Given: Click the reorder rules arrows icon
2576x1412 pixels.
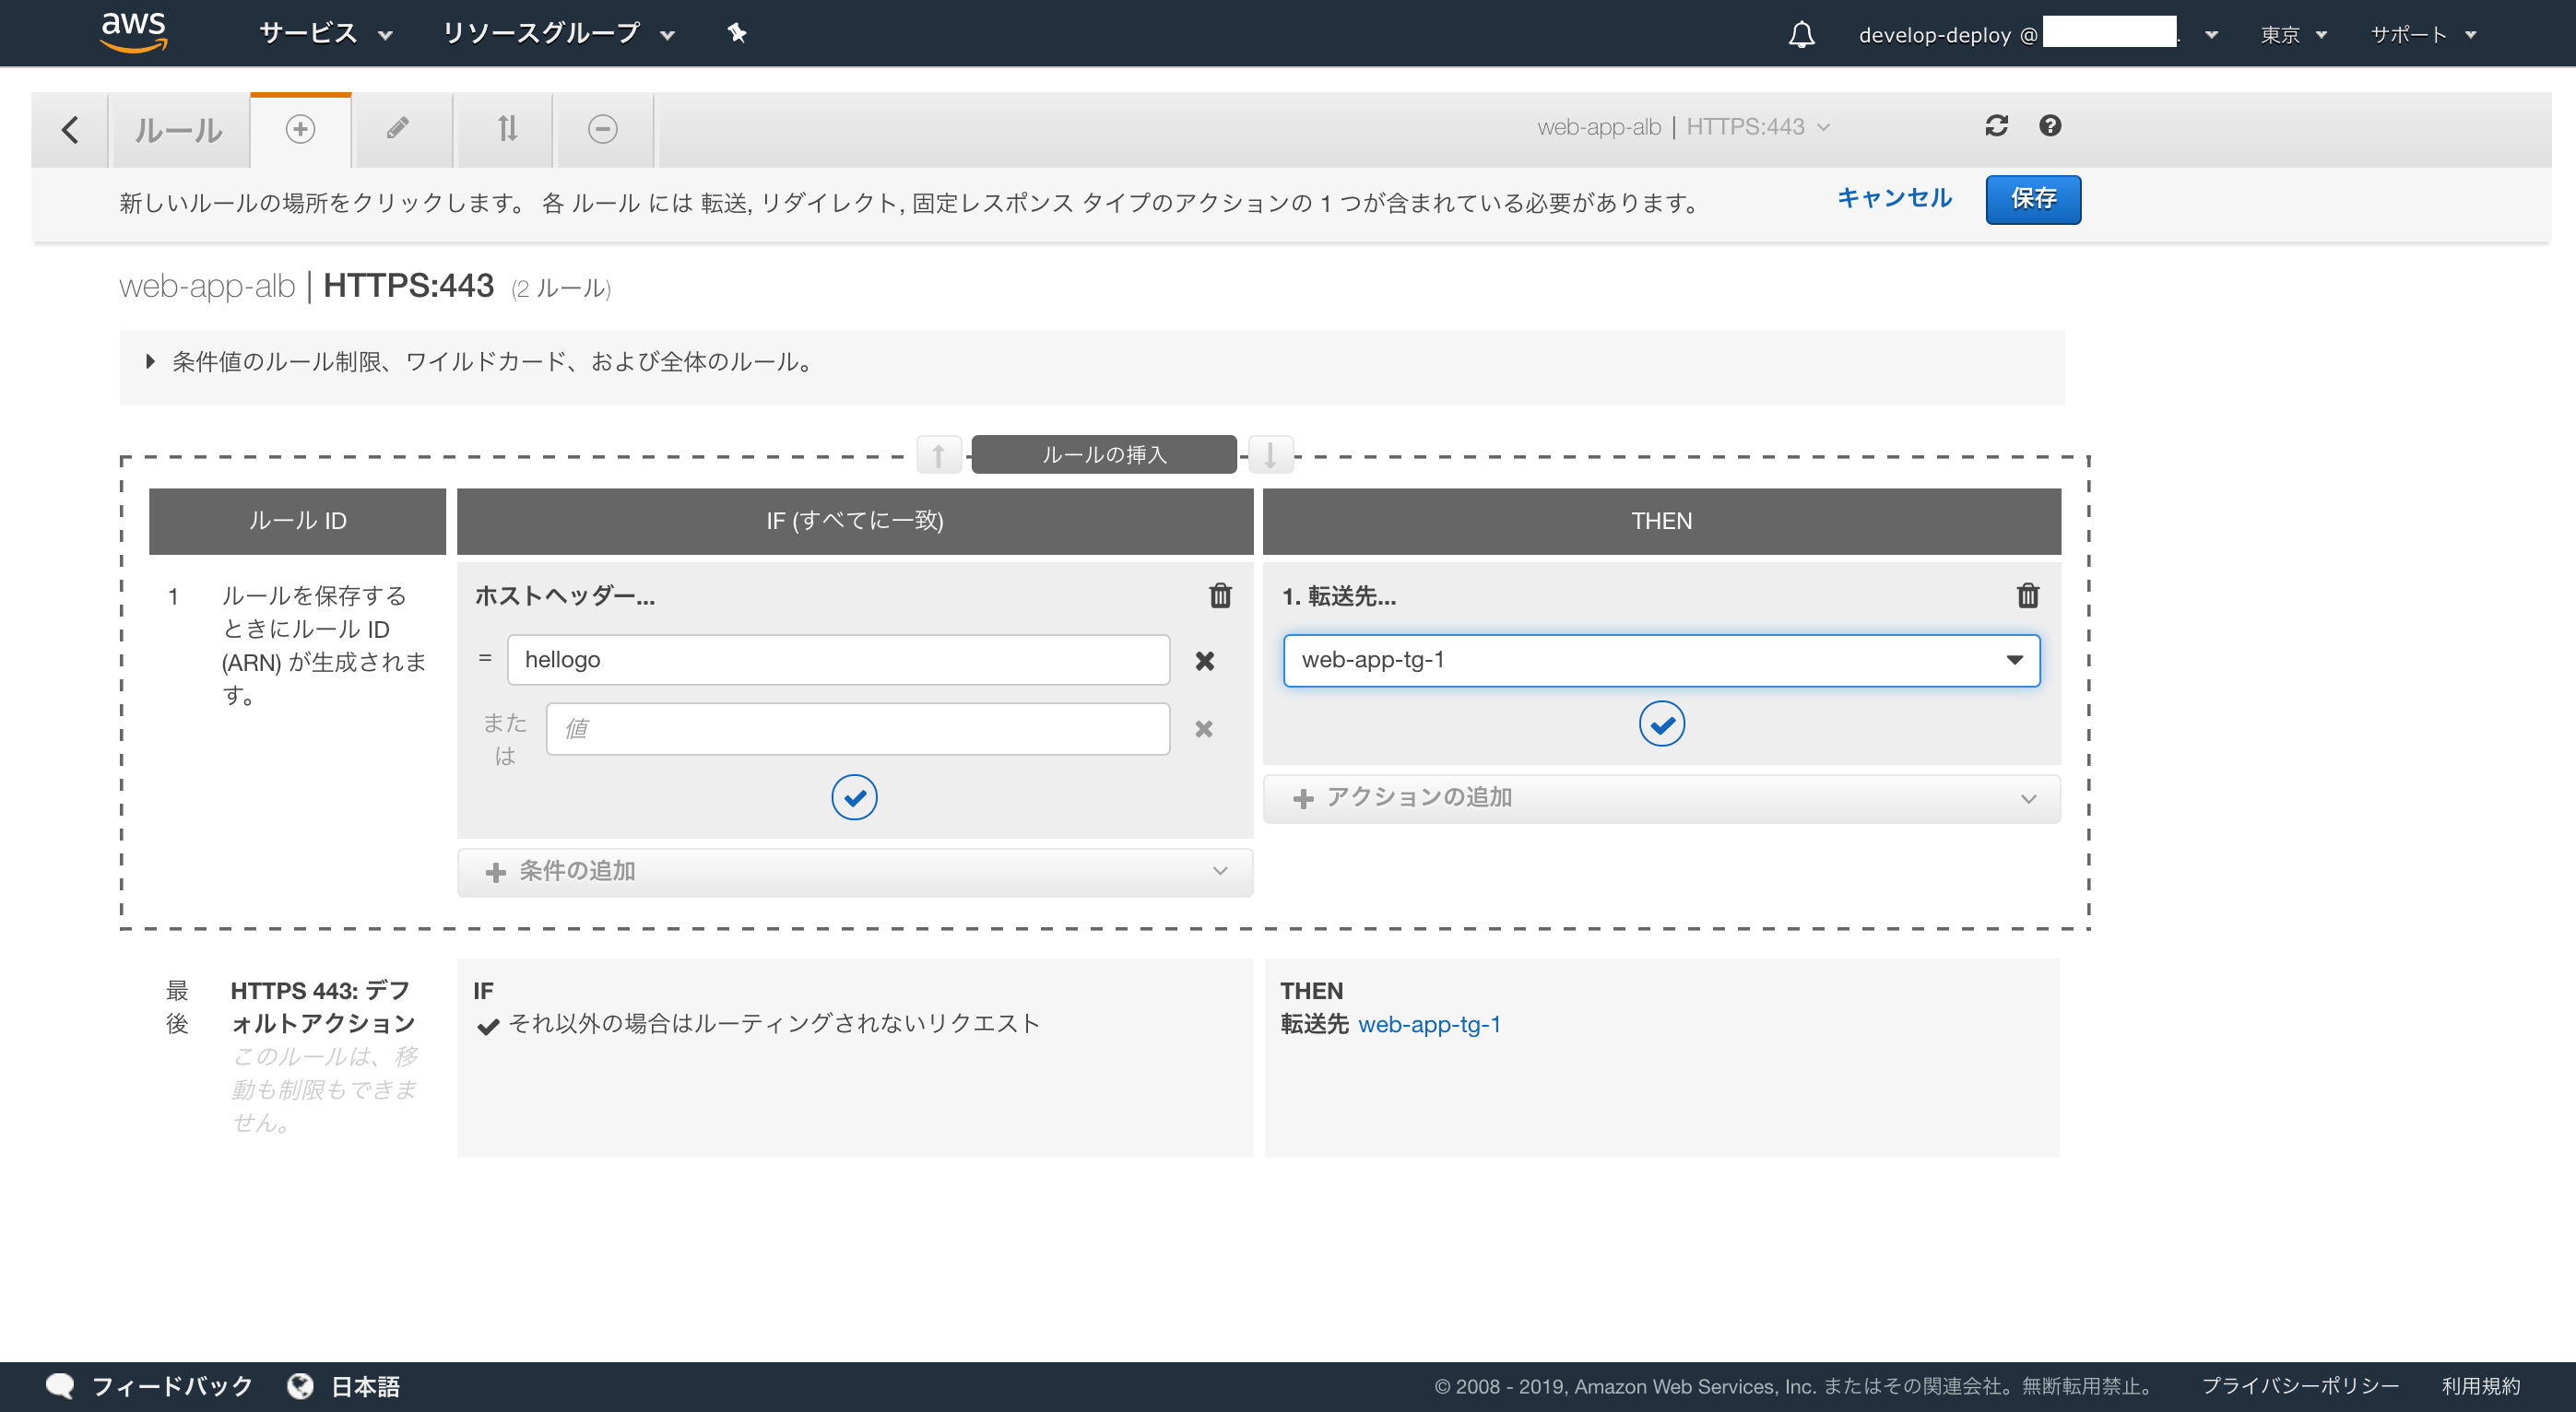Looking at the screenshot, I should pos(507,129).
